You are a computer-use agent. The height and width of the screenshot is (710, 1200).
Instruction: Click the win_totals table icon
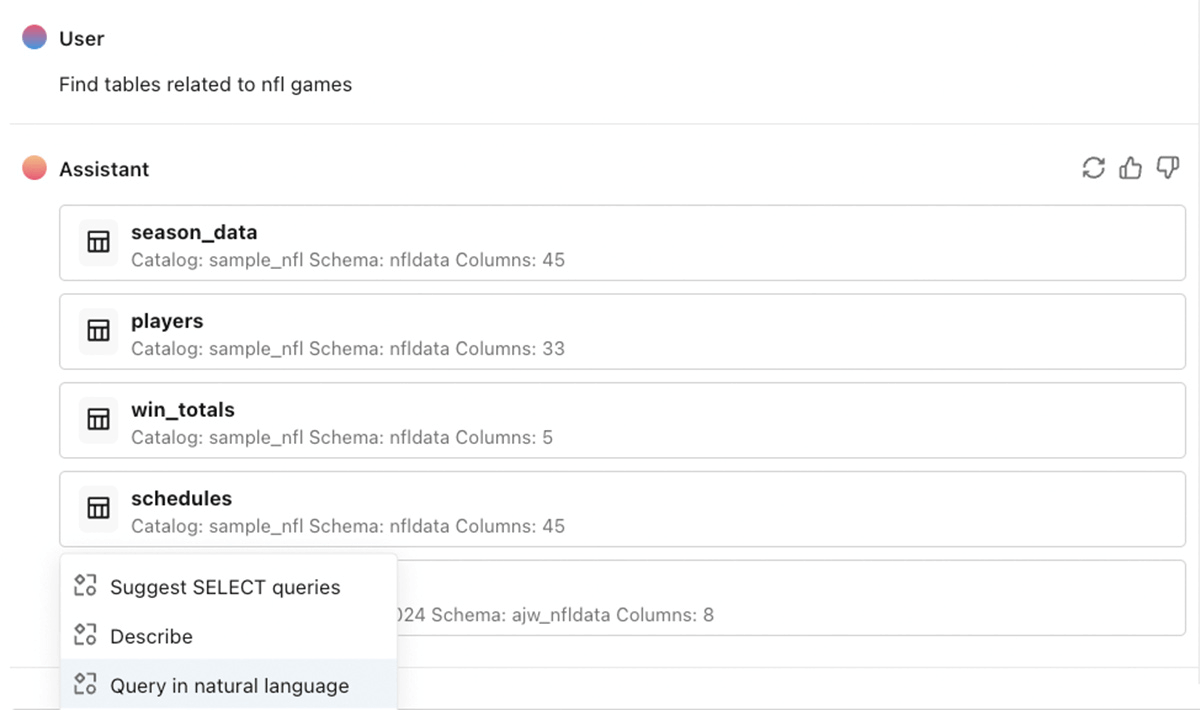point(98,419)
